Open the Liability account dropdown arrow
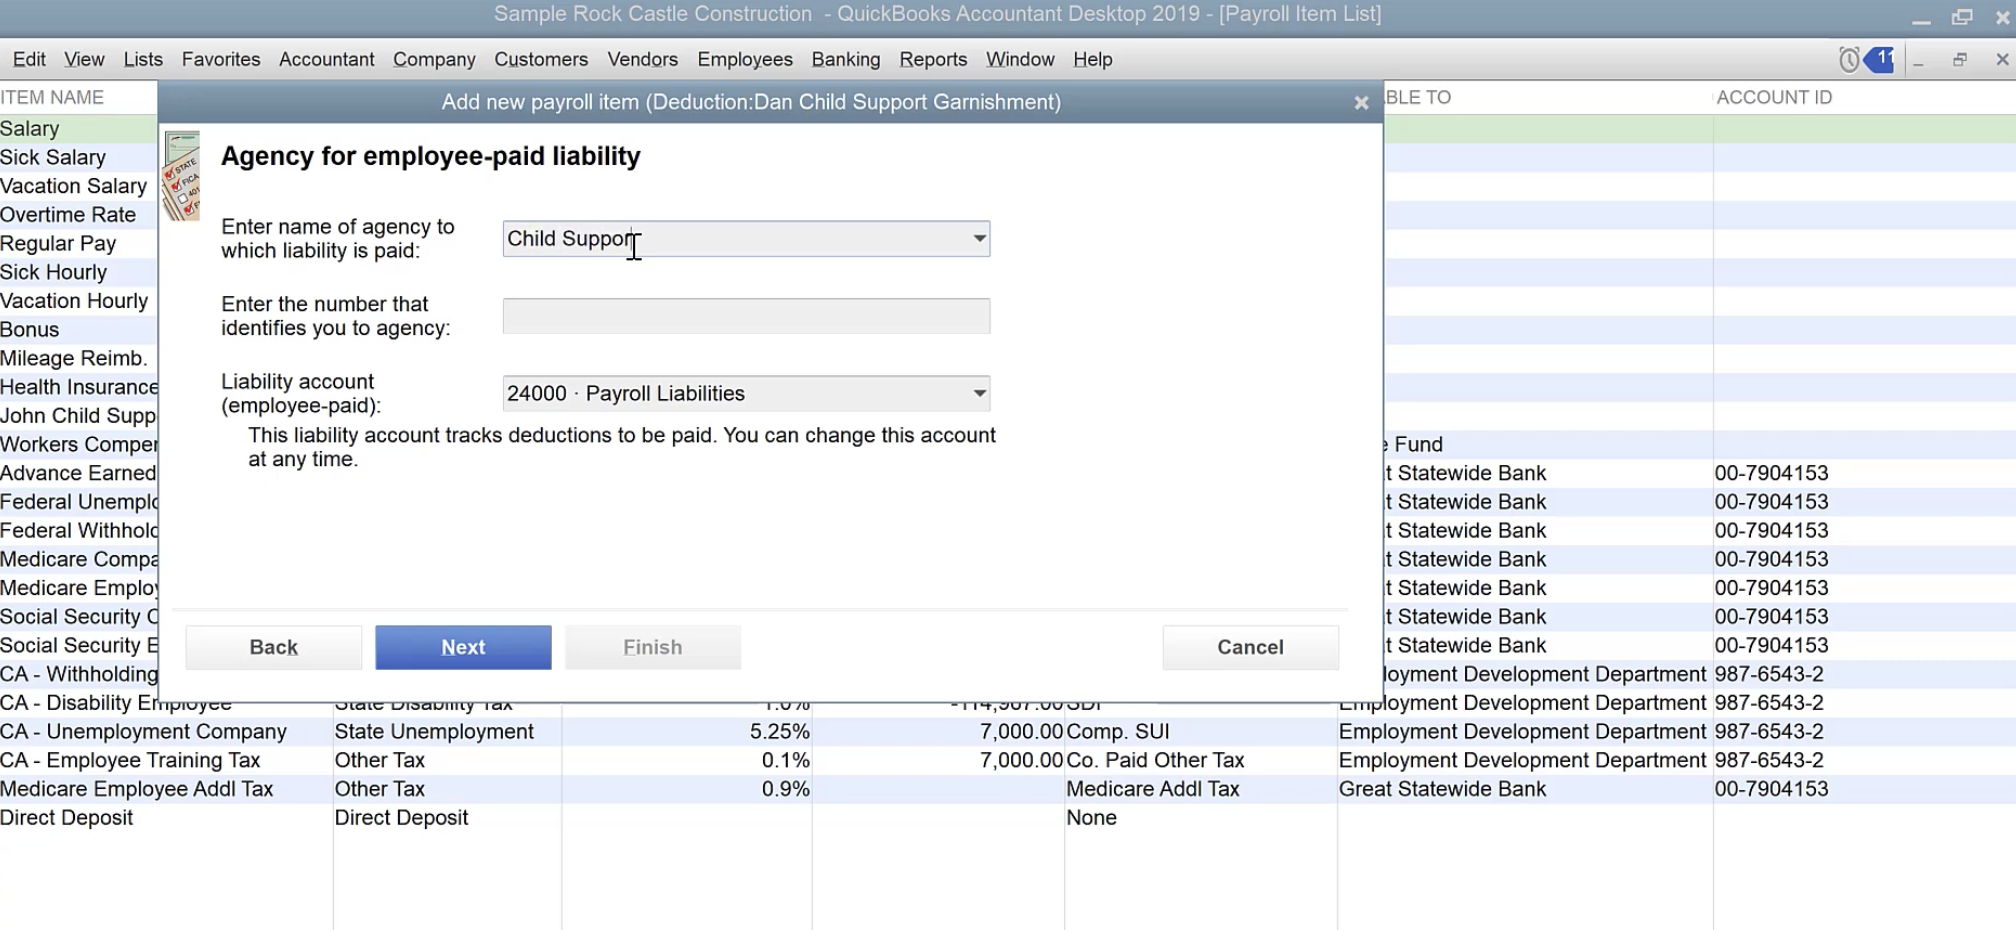Viewport: 2016px width, 930px height. coord(979,394)
